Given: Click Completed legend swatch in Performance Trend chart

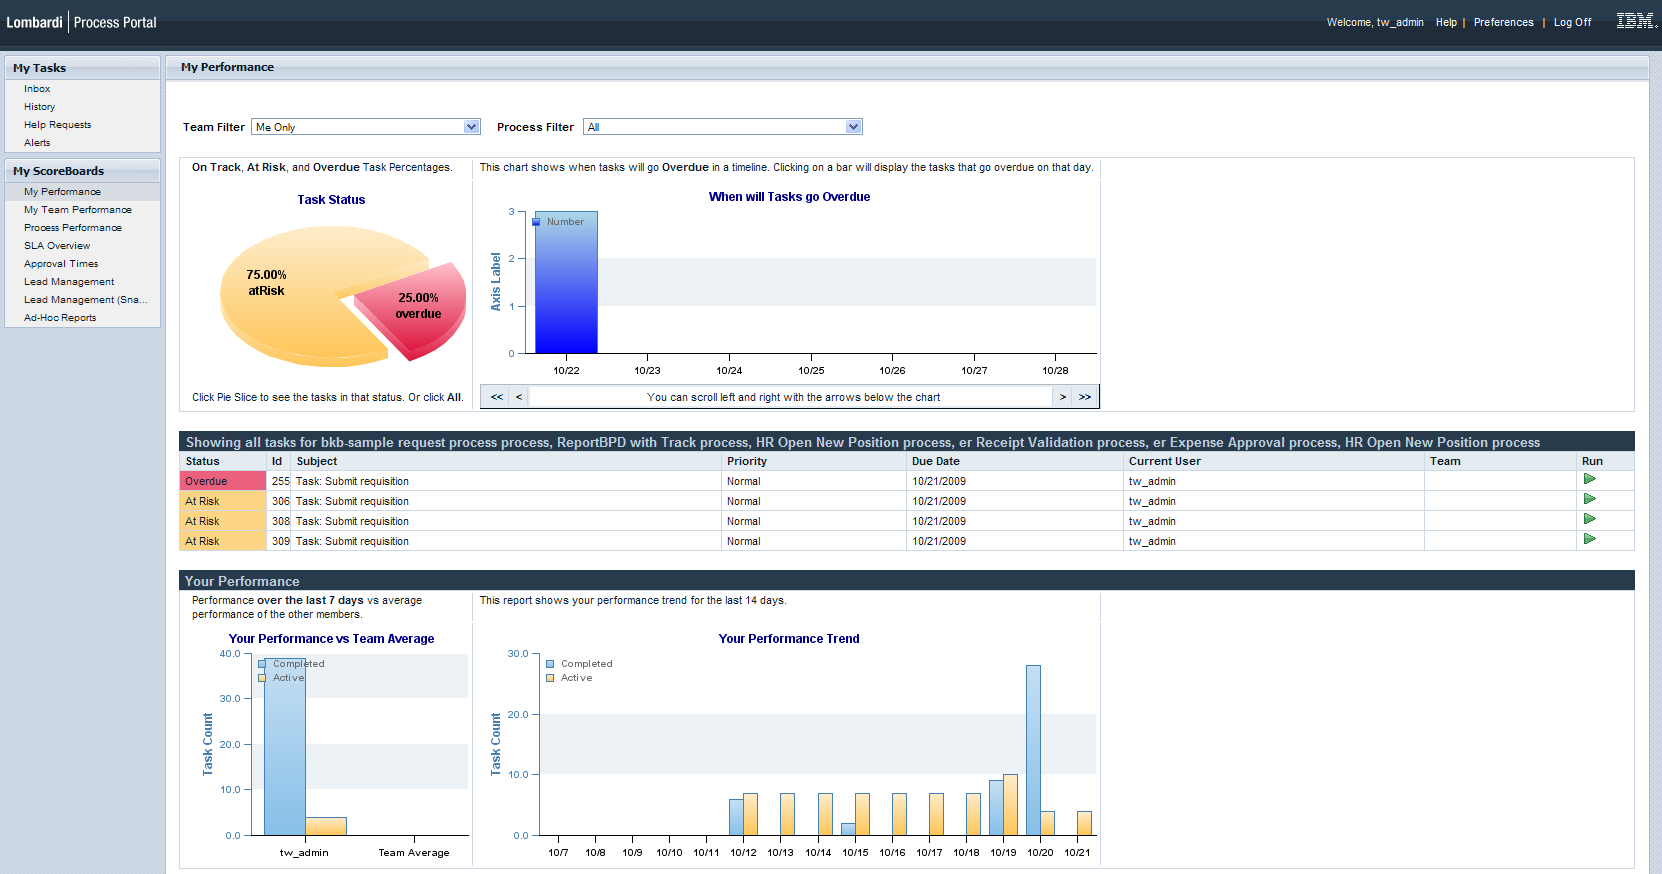Looking at the screenshot, I should click(x=550, y=664).
